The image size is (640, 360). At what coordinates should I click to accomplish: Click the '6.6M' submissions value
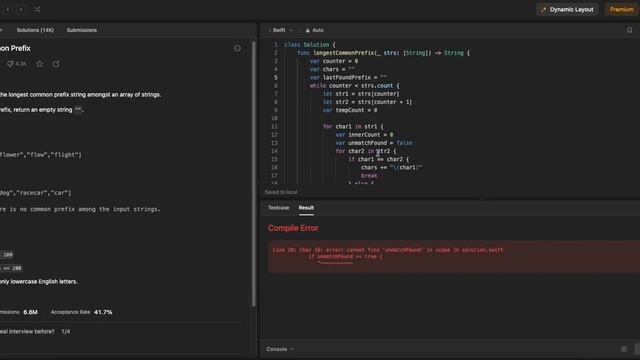[30, 312]
